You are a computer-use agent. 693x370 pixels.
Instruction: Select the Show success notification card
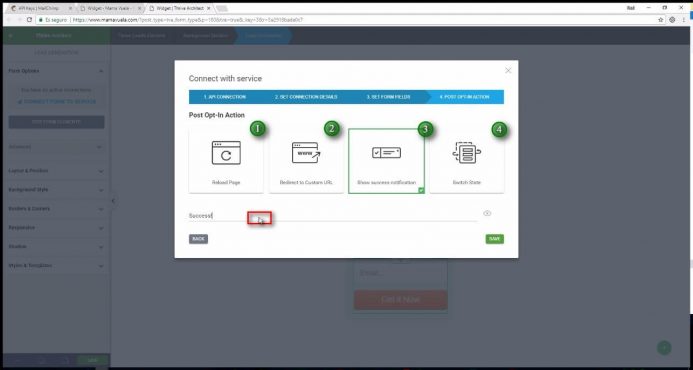pos(386,161)
